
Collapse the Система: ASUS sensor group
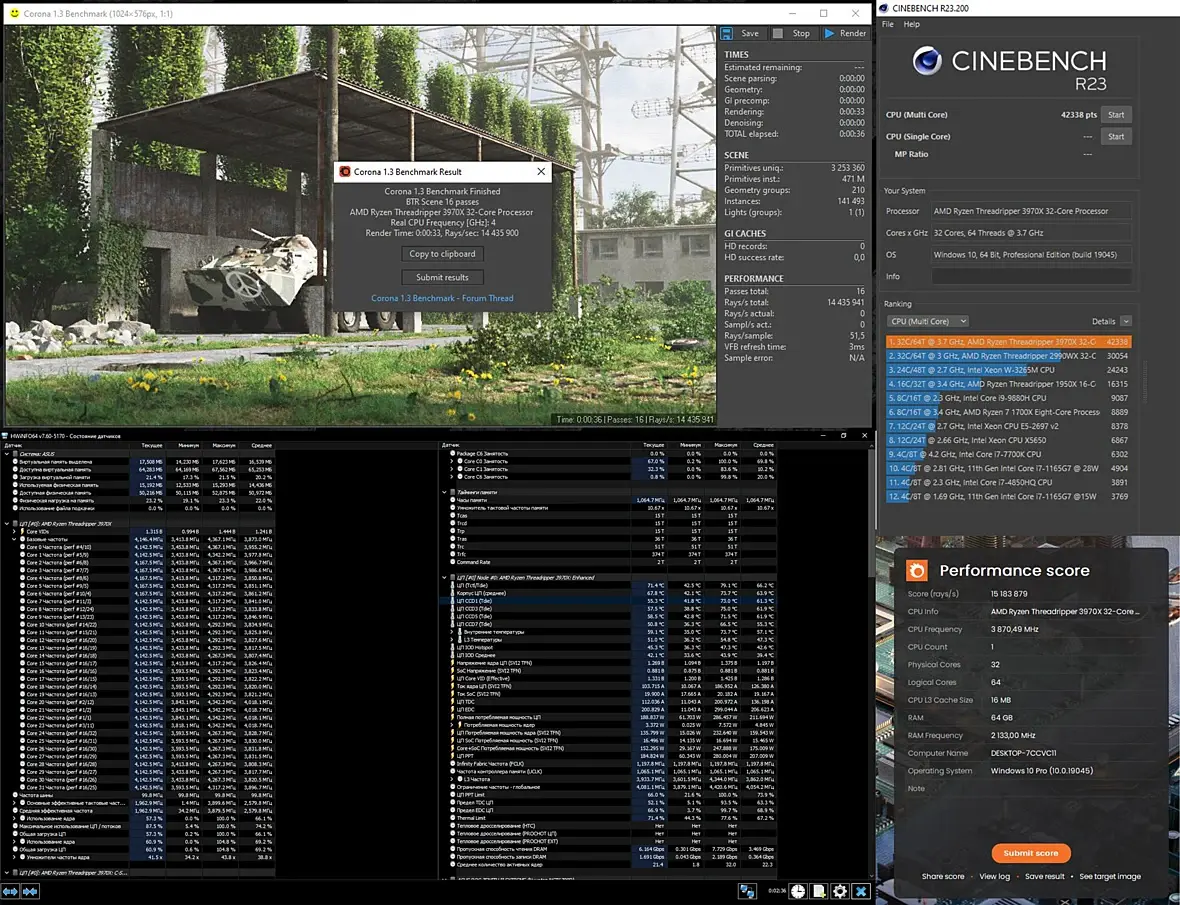tap(9, 453)
